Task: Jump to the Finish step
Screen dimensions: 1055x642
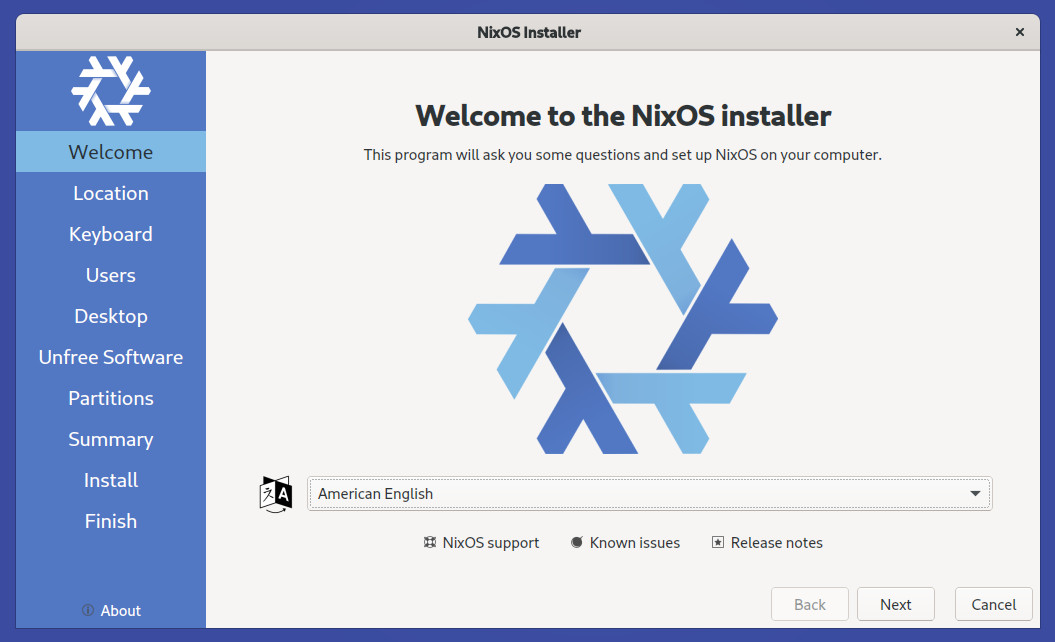Action: (111, 522)
